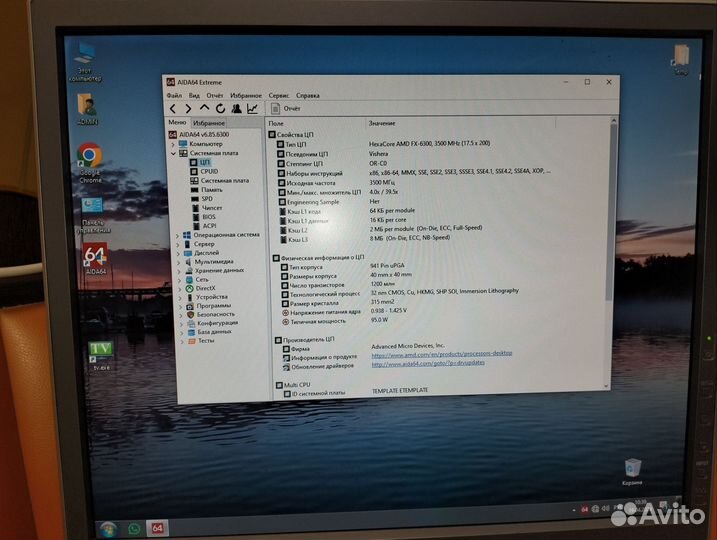The width and height of the screenshot is (717, 540).
Task: Expand the DirectX tree node
Action: coord(180,289)
